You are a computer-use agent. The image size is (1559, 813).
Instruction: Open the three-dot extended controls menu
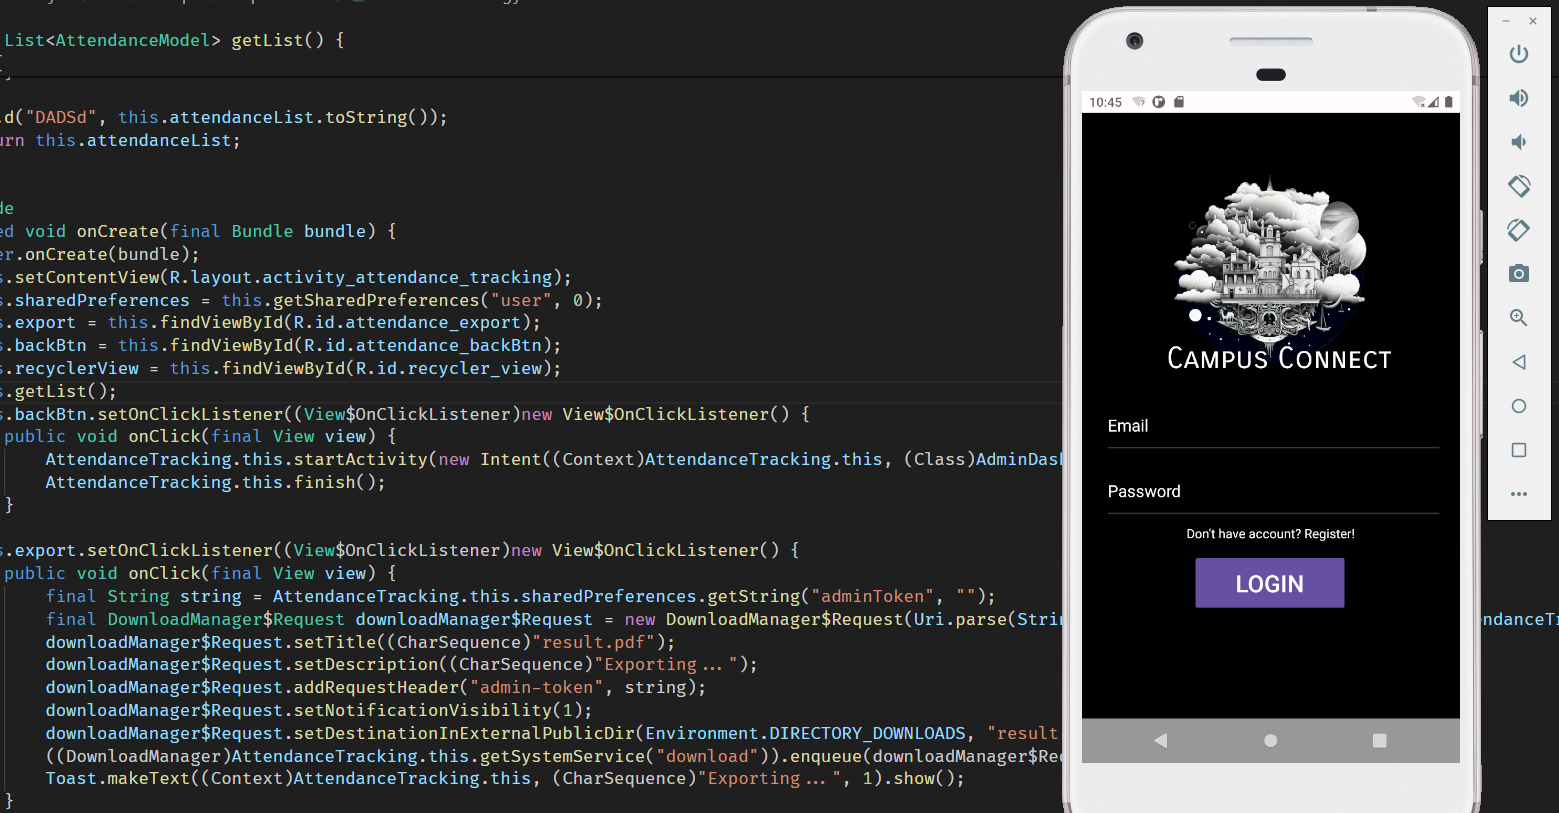(1518, 494)
